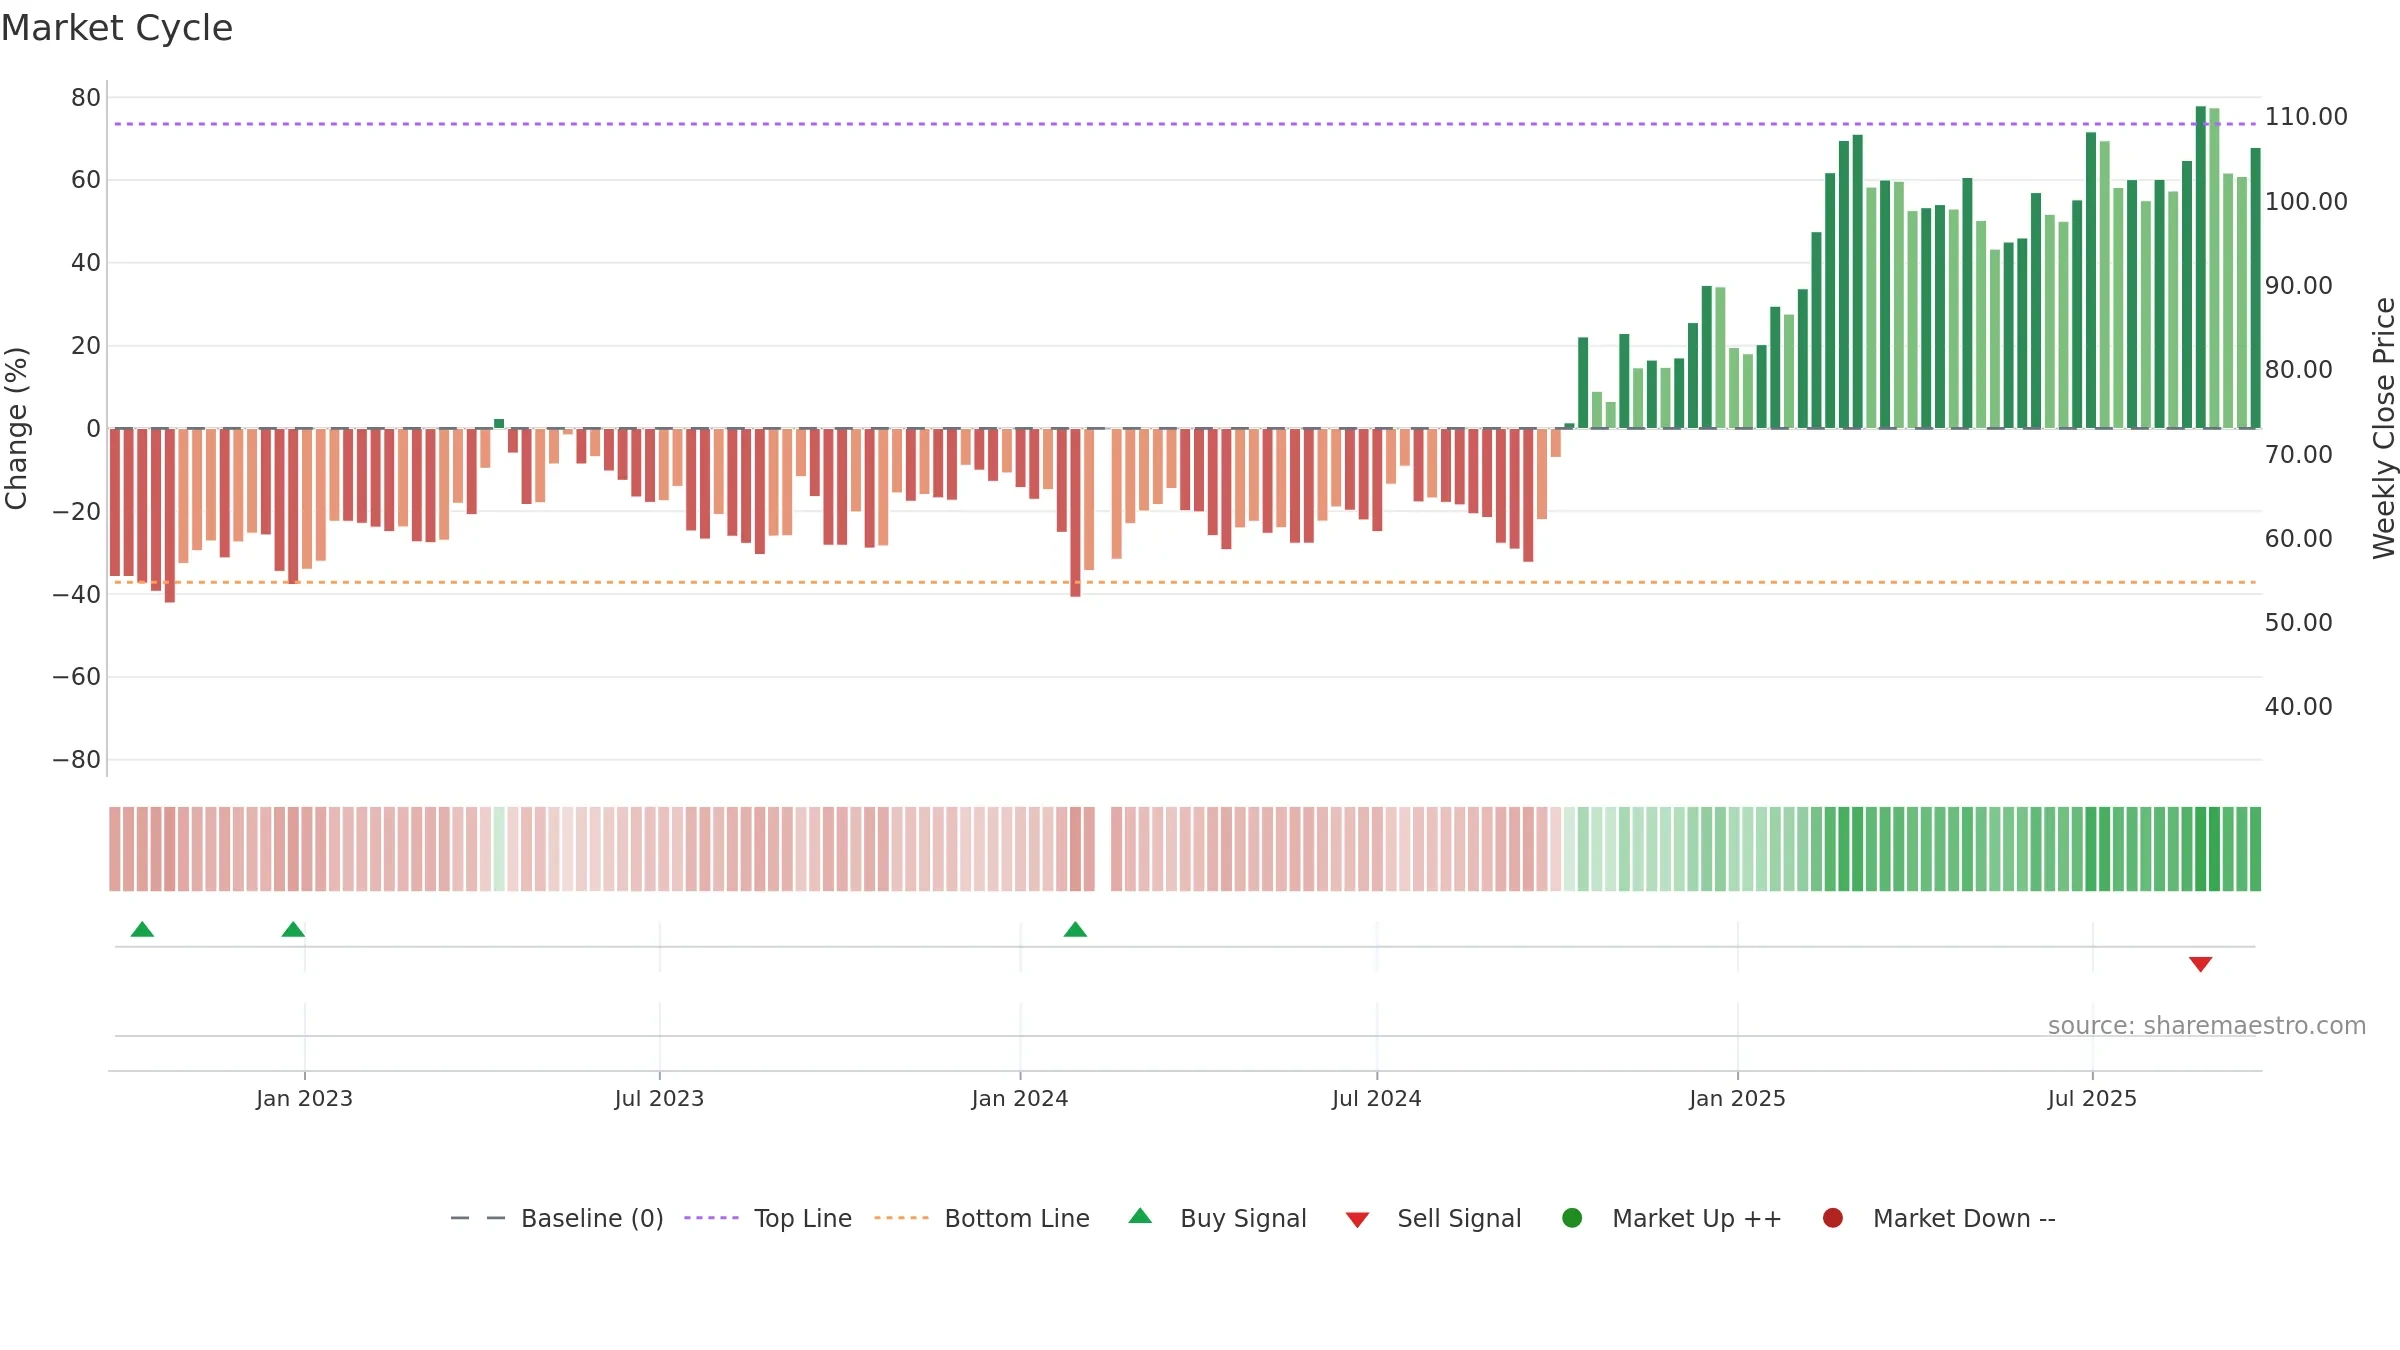Click the Weekly Close Price right axis title
The width and height of the screenshot is (2400, 1350).
2384,428
